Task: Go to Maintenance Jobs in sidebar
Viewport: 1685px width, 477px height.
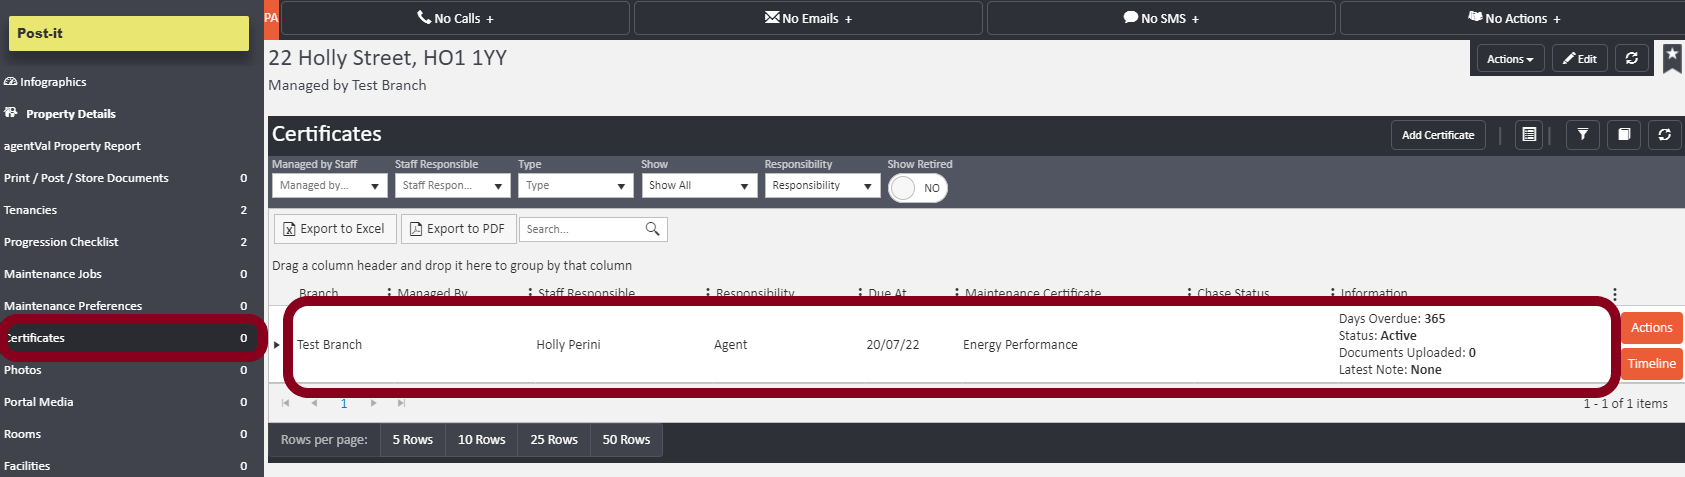Action: coord(53,274)
